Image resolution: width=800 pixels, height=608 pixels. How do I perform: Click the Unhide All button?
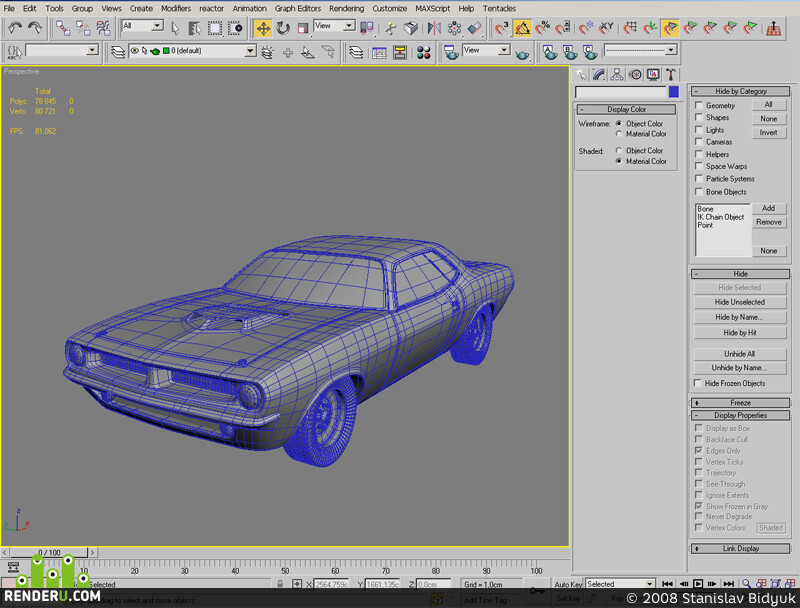click(740, 353)
